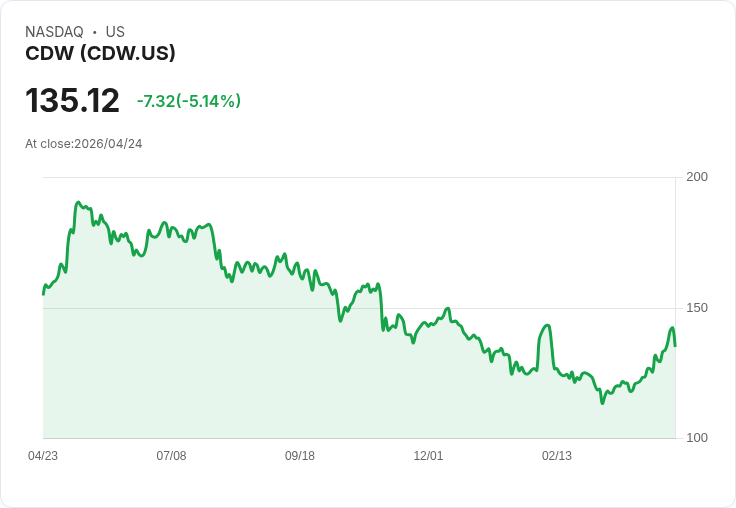The height and width of the screenshot is (508, 736).
Task: Click the US market label
Action: tap(115, 32)
